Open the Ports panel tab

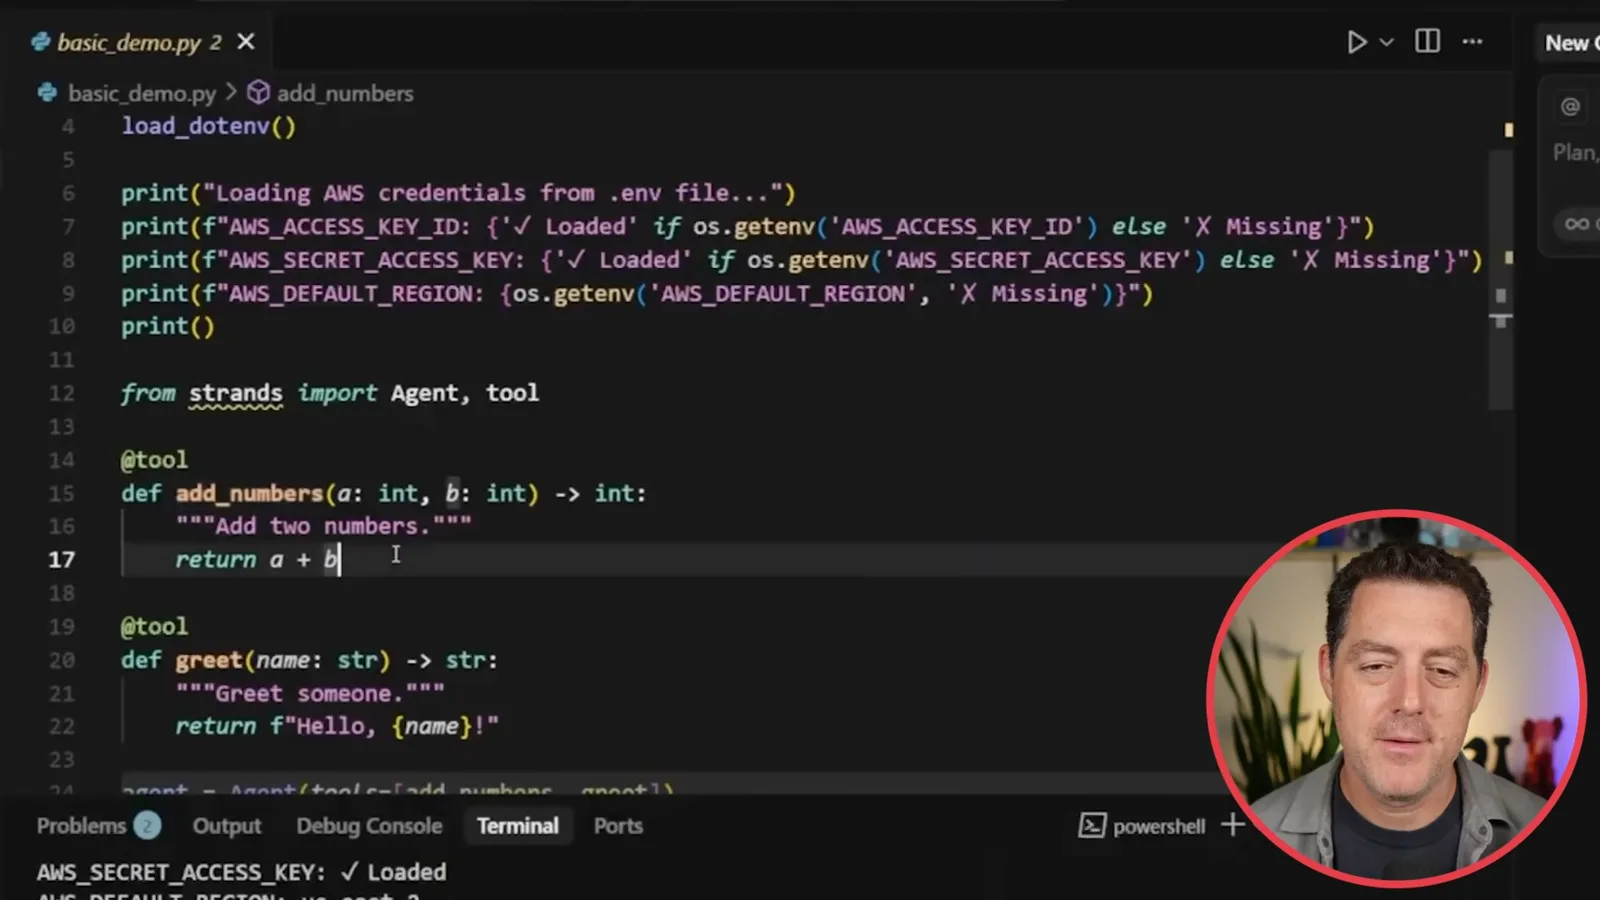(618, 826)
